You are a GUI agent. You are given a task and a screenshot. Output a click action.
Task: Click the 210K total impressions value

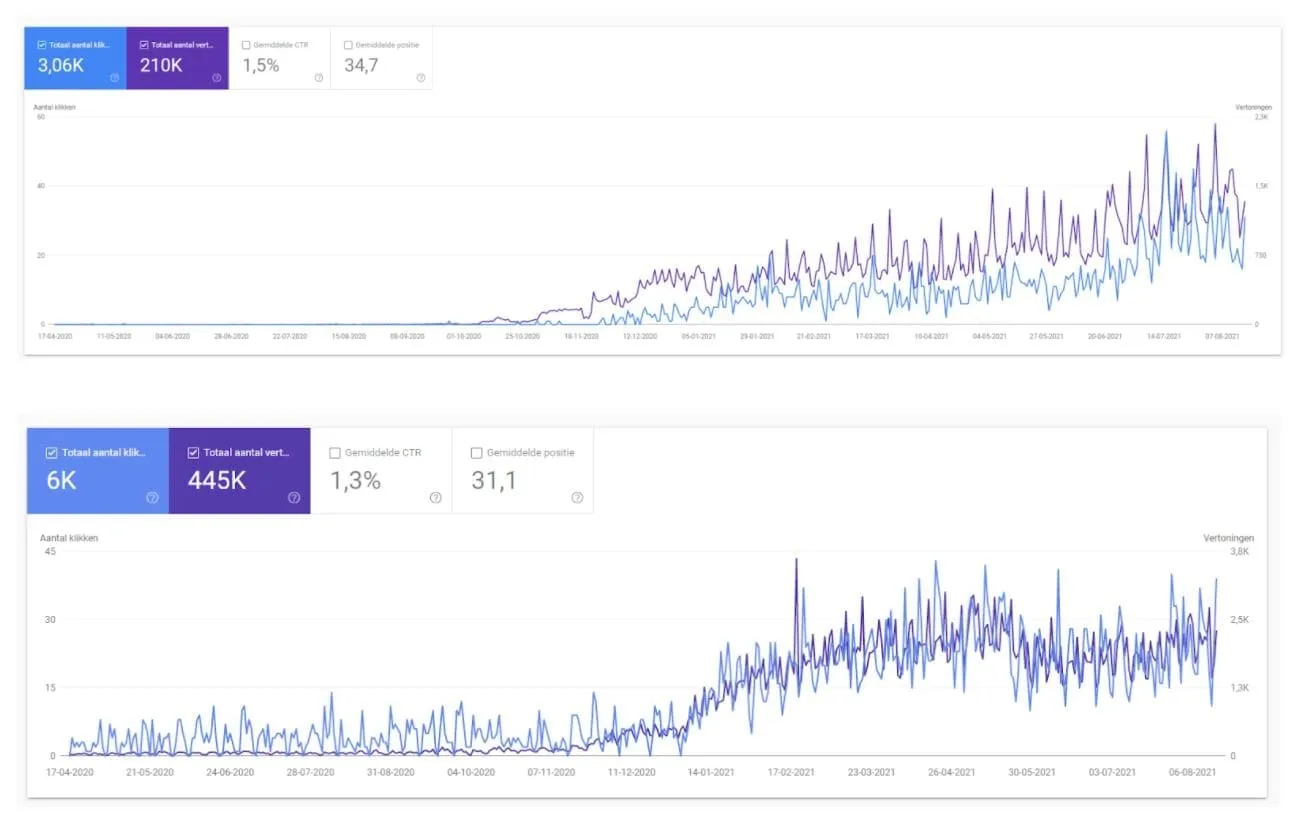(x=161, y=65)
